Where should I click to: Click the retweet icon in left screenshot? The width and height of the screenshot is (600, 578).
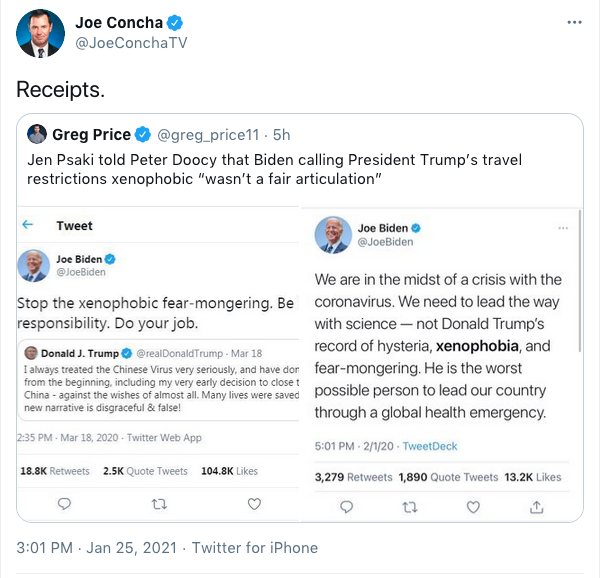click(157, 503)
